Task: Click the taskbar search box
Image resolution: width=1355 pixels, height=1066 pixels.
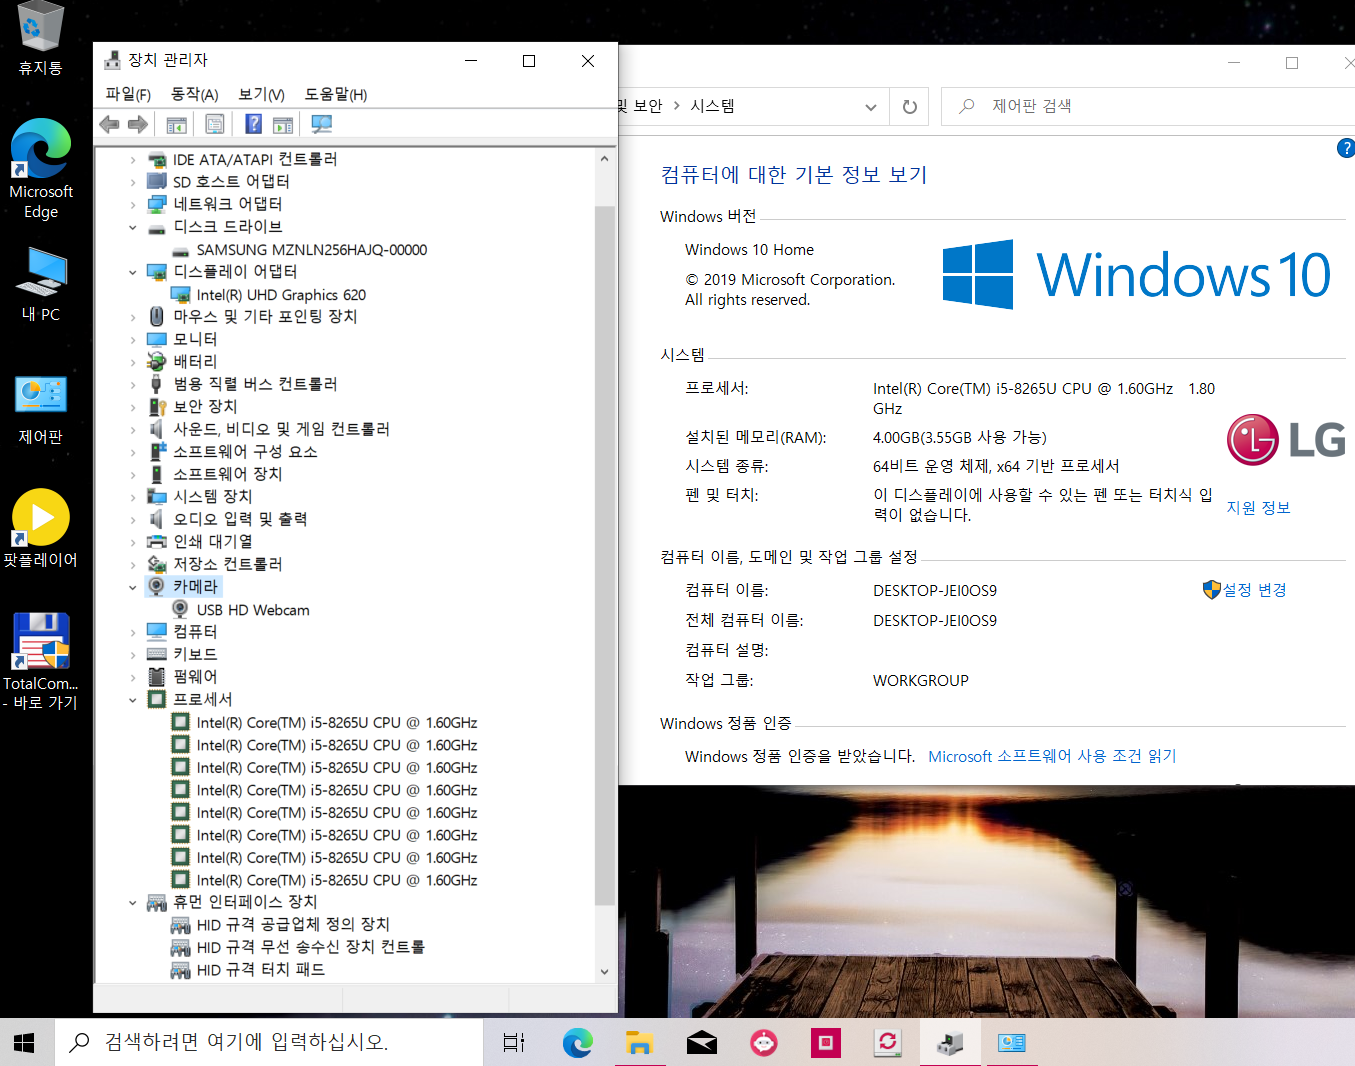Action: (x=270, y=1043)
